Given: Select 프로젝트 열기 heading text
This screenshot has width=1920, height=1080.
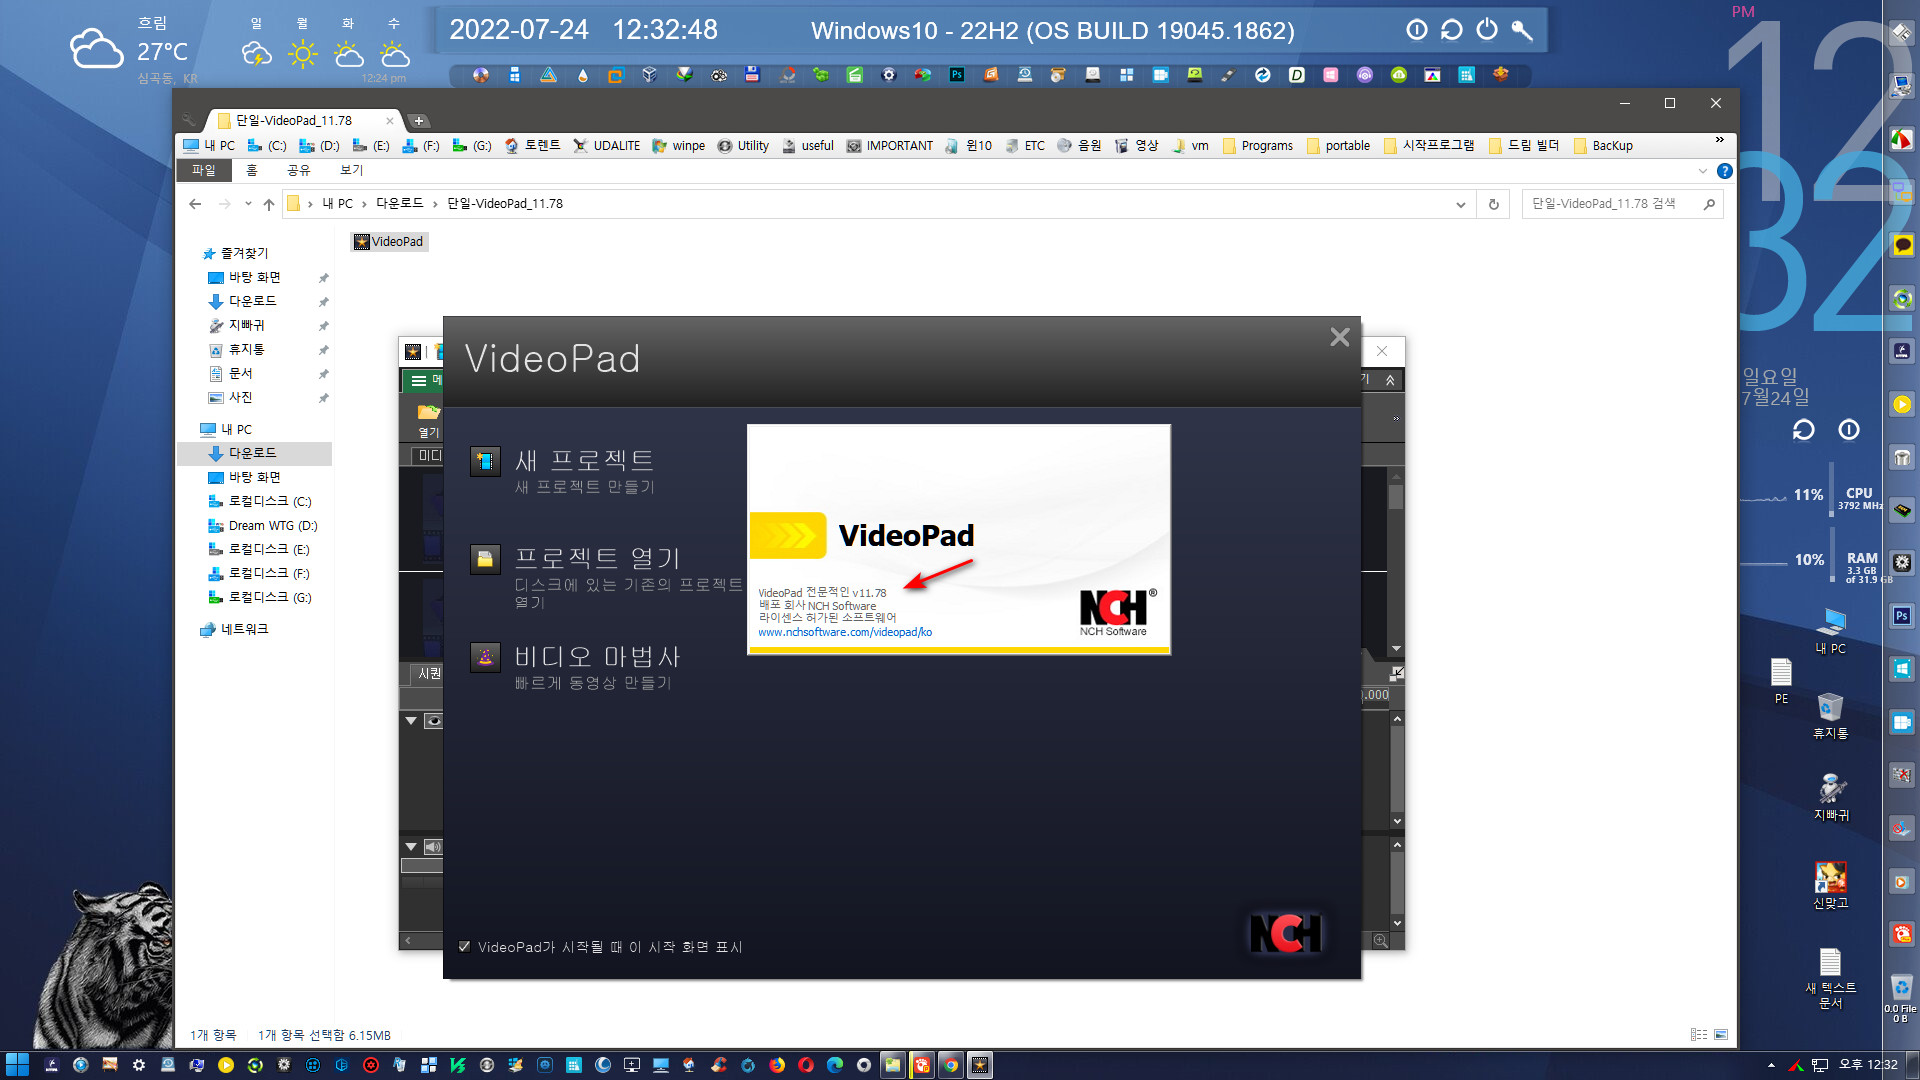Looking at the screenshot, I should [597, 558].
